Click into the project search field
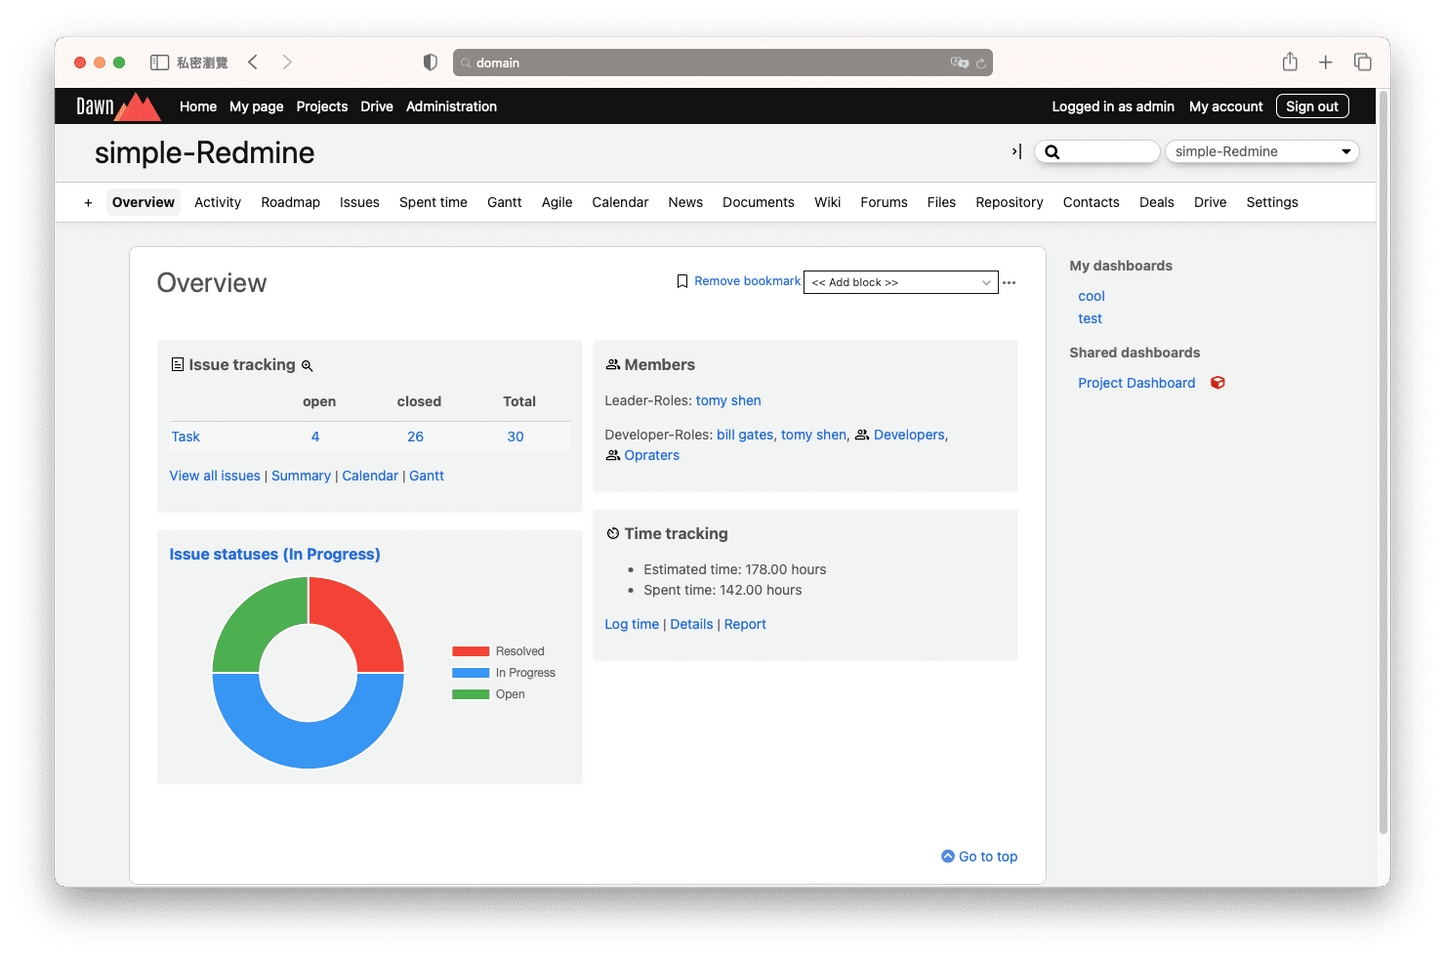This screenshot has width=1445, height=959. tap(1105, 152)
